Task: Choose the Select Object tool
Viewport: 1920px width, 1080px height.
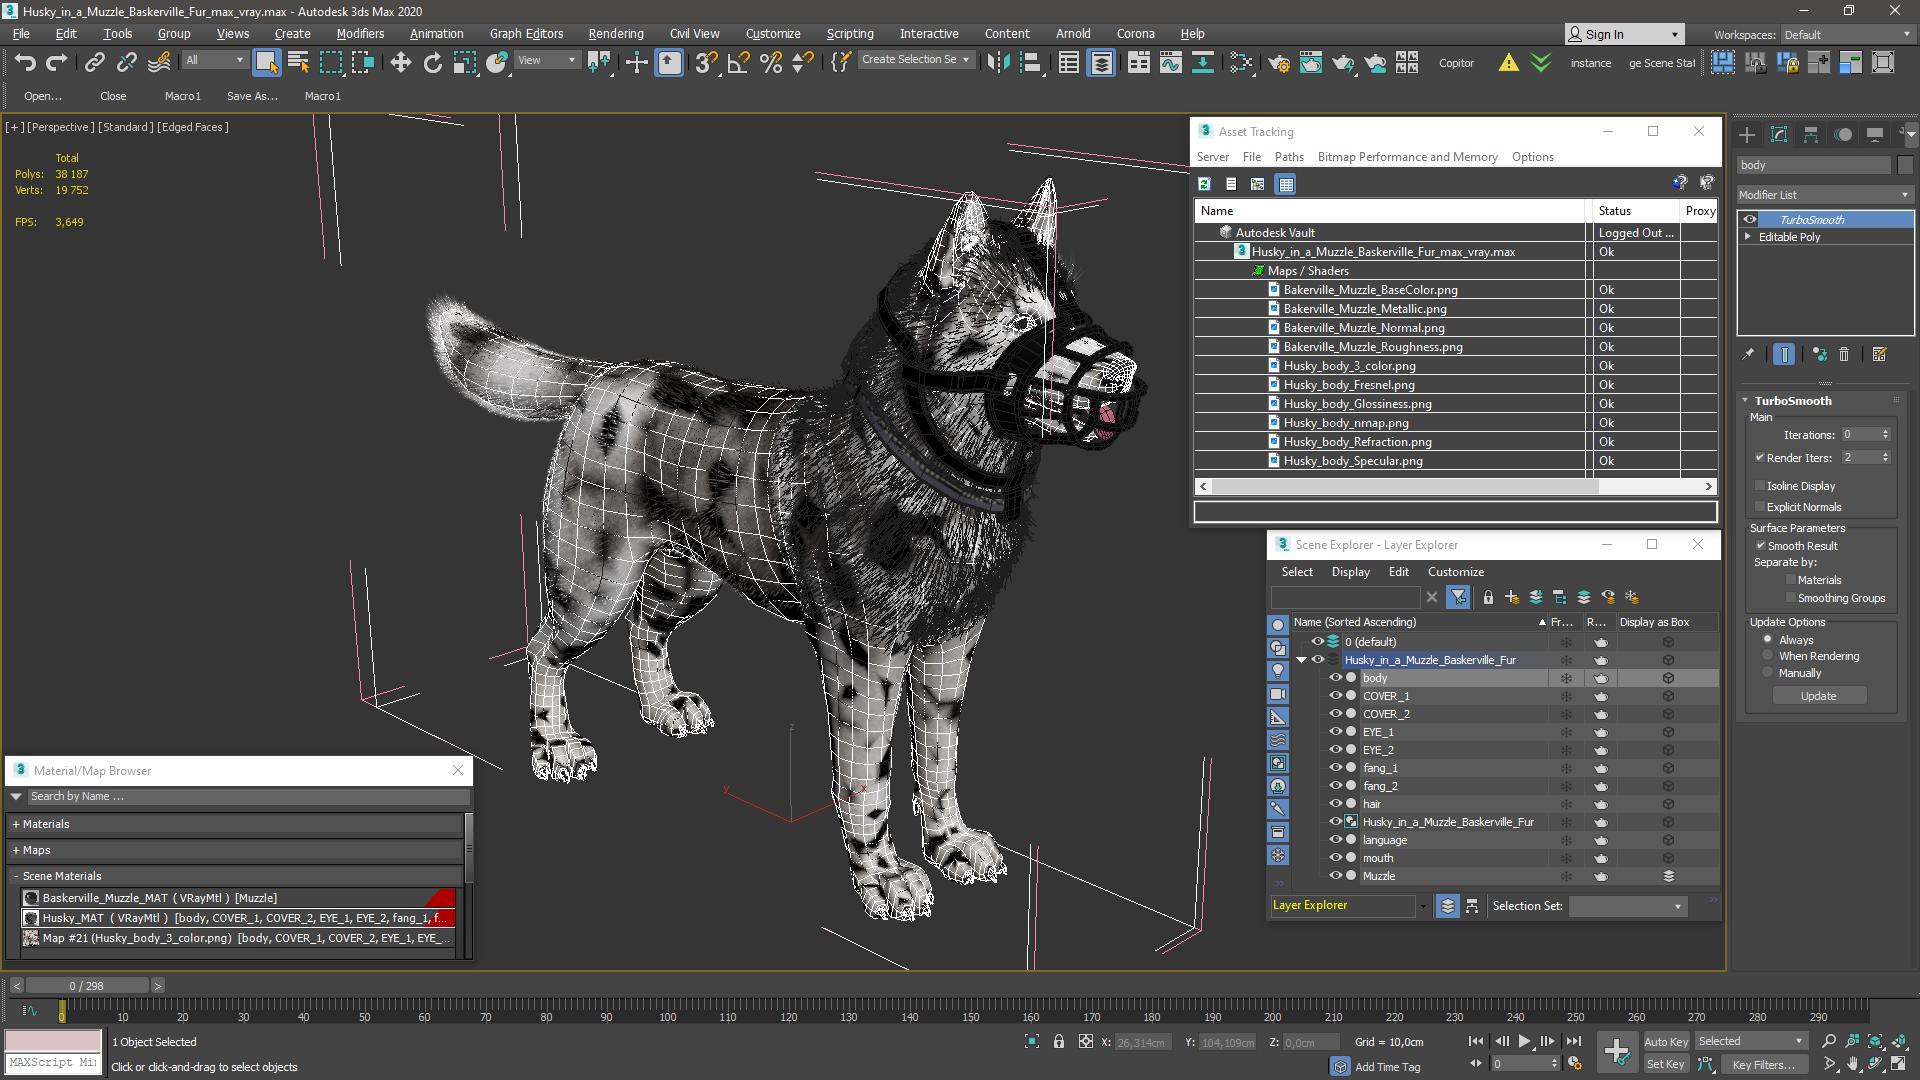Action: pos(266,62)
